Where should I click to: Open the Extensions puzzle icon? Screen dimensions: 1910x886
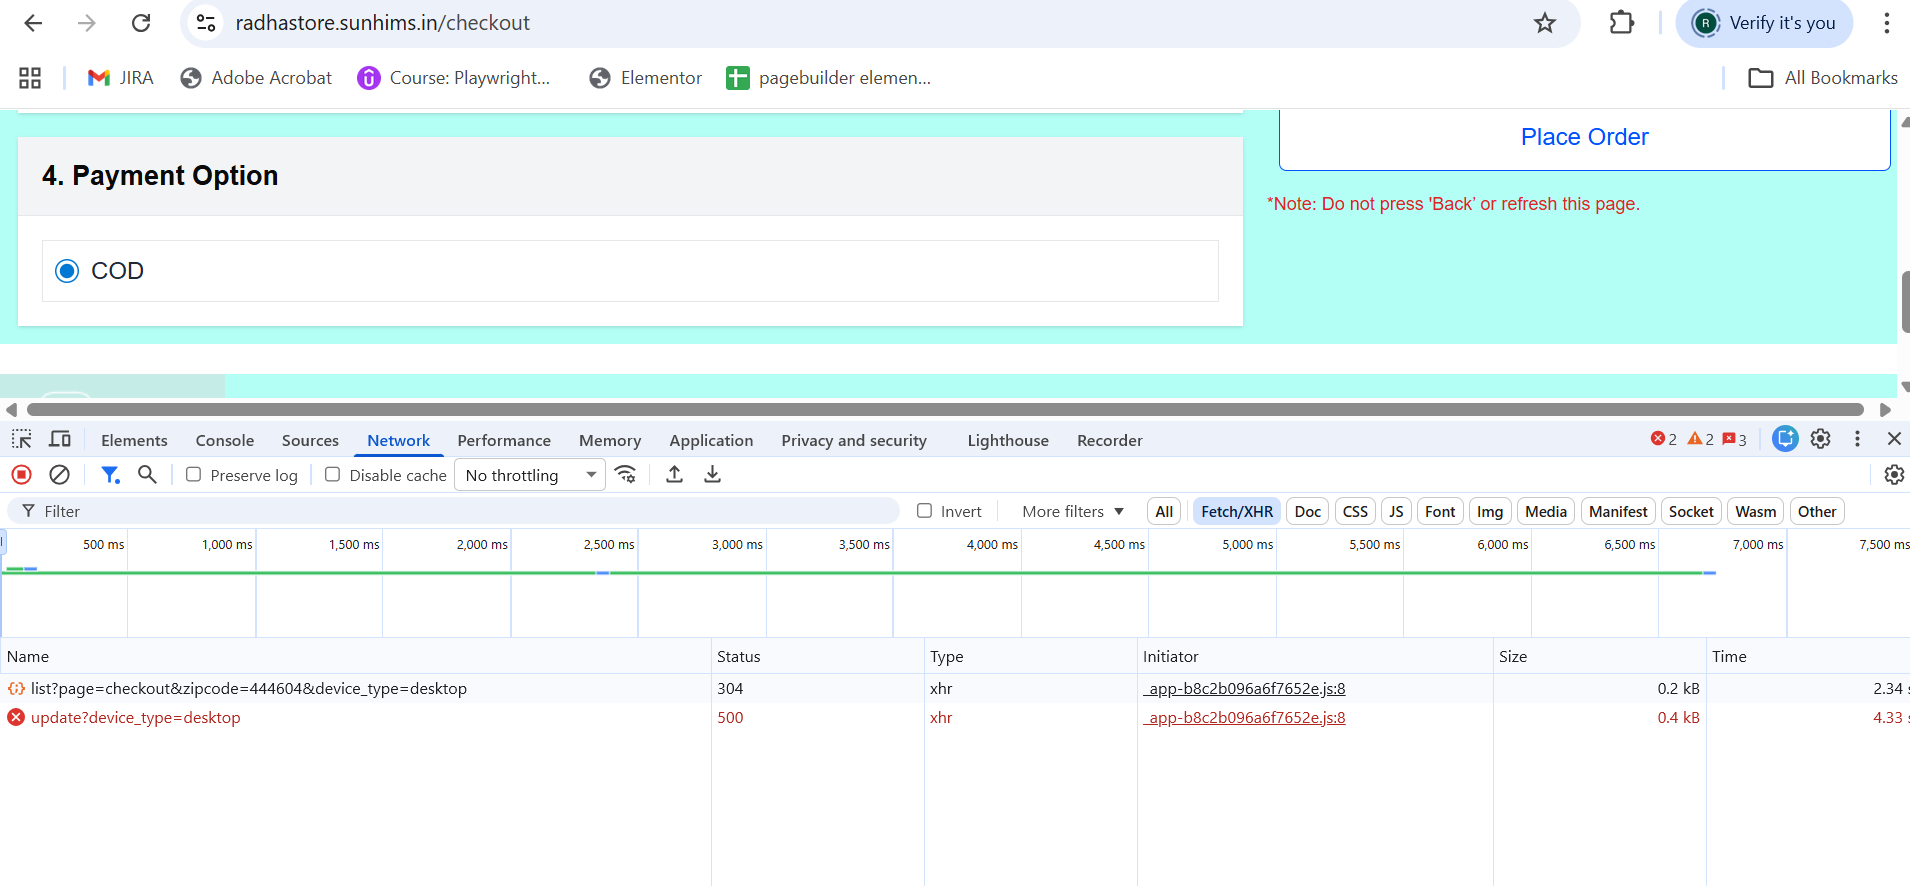tap(1622, 23)
